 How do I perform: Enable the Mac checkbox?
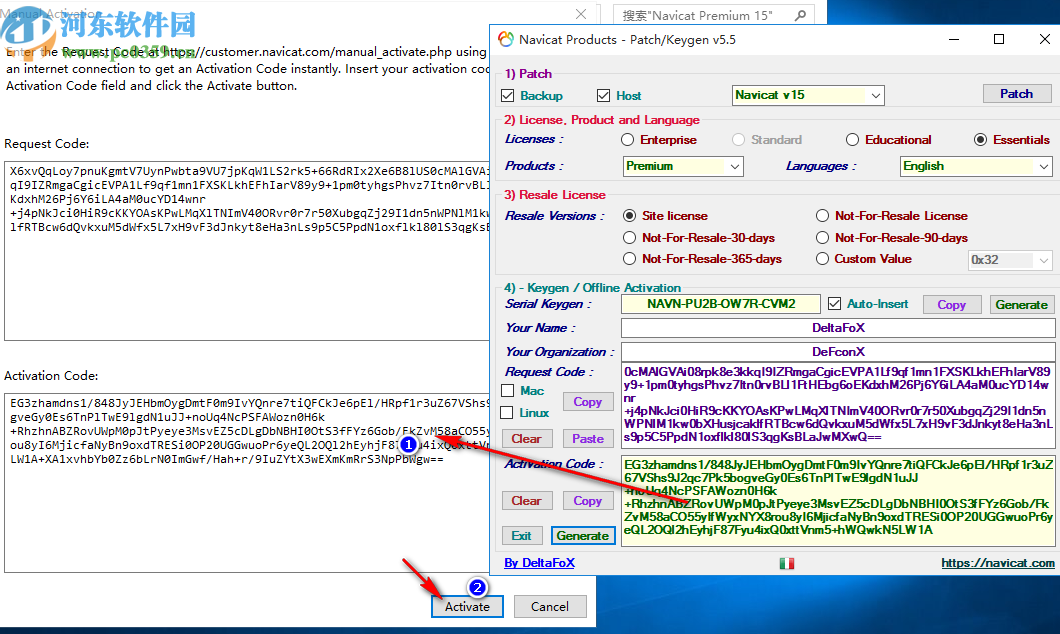(508, 391)
